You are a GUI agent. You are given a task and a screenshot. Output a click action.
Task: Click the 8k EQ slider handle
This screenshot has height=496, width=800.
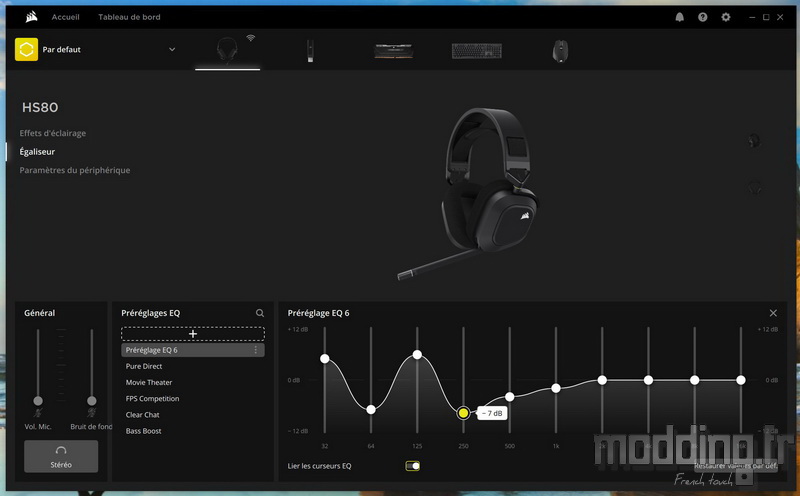coord(694,380)
